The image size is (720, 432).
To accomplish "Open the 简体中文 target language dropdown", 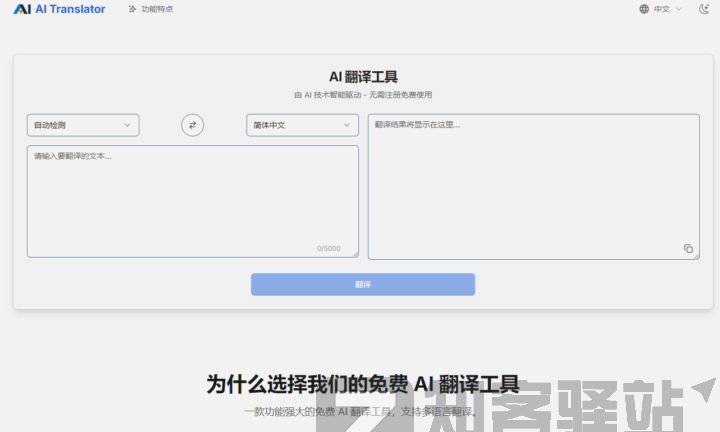I will coord(302,125).
